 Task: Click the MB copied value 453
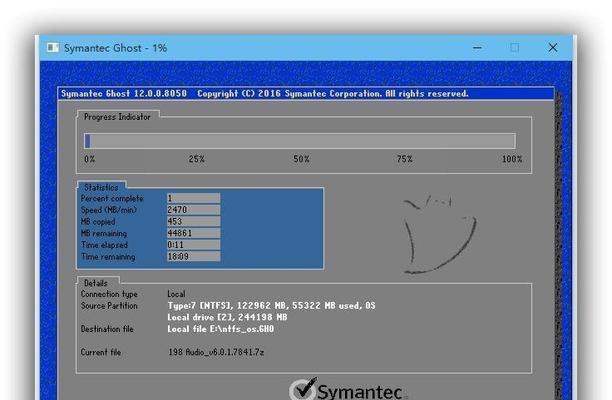pyautogui.click(x=193, y=221)
